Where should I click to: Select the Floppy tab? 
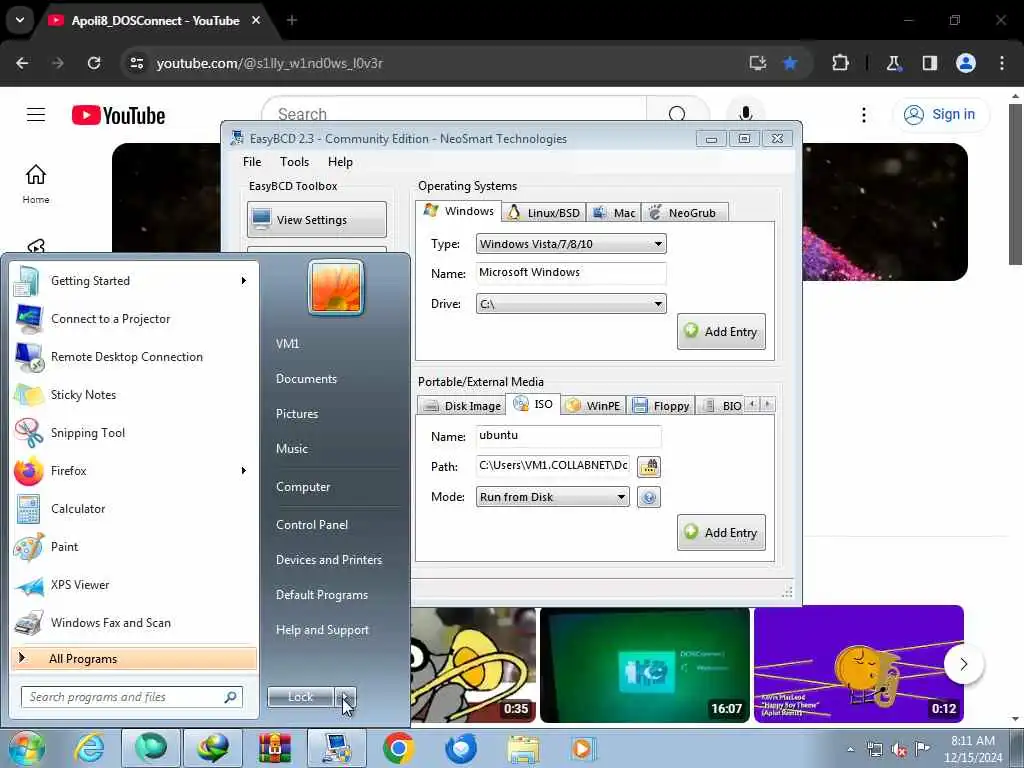661,406
